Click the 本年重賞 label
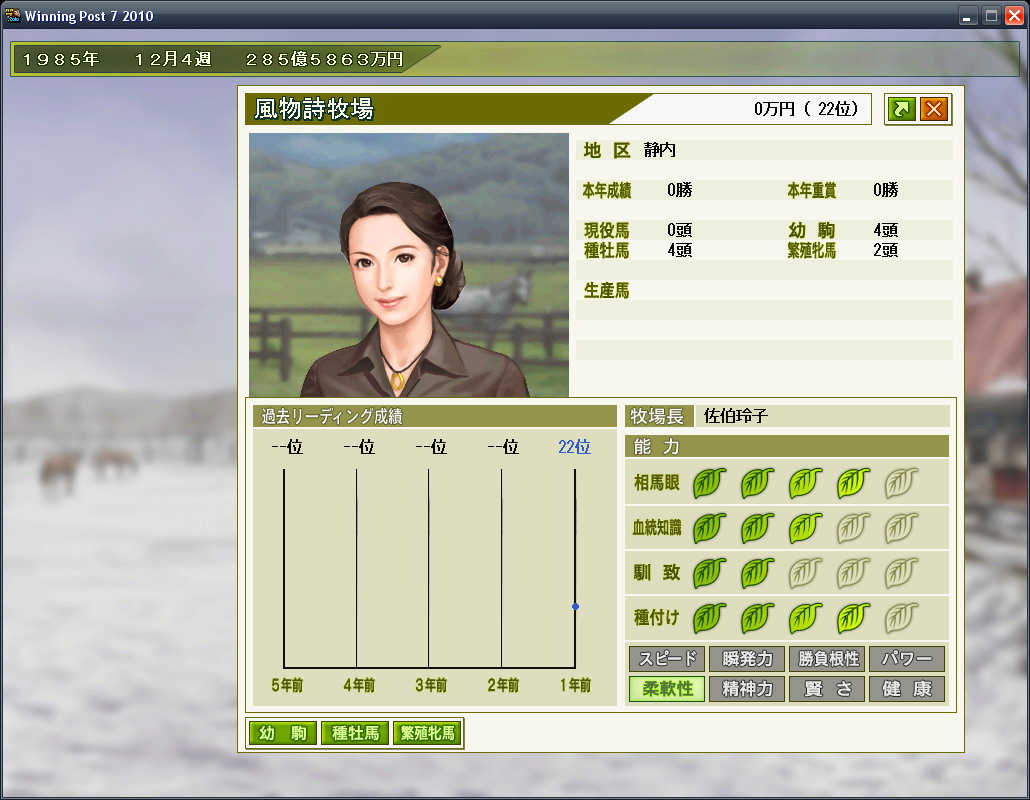The height and width of the screenshot is (800, 1030). tap(811, 190)
